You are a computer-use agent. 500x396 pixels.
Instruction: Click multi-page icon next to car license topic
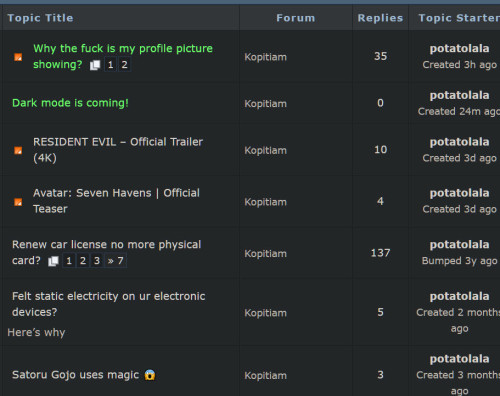pyautogui.click(x=53, y=261)
